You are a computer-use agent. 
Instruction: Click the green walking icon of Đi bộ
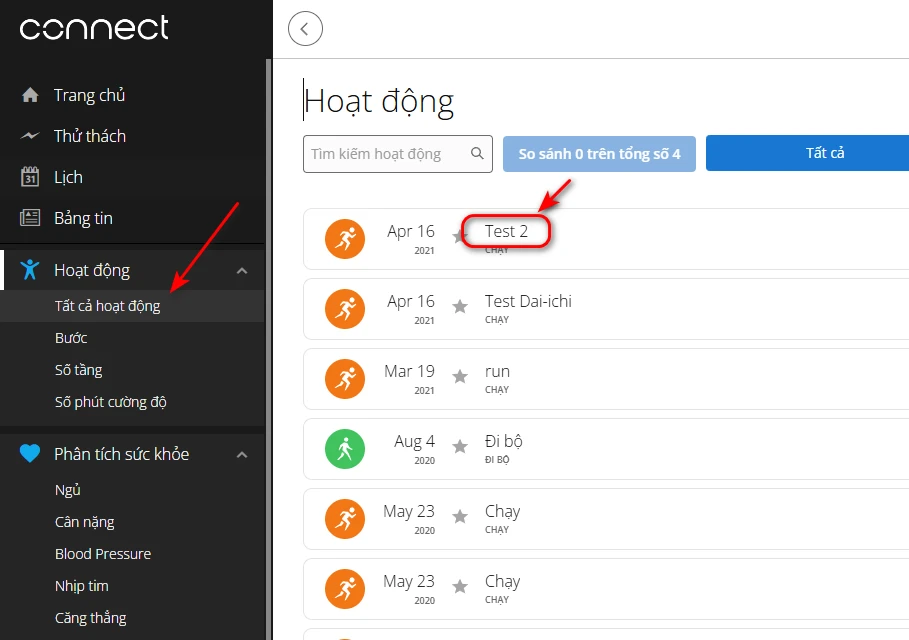tap(345, 449)
